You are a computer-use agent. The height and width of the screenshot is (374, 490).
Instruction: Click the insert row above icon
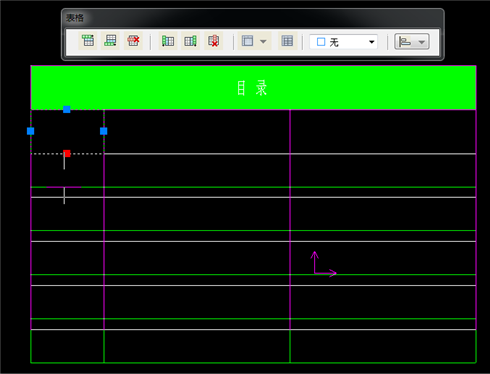point(88,41)
